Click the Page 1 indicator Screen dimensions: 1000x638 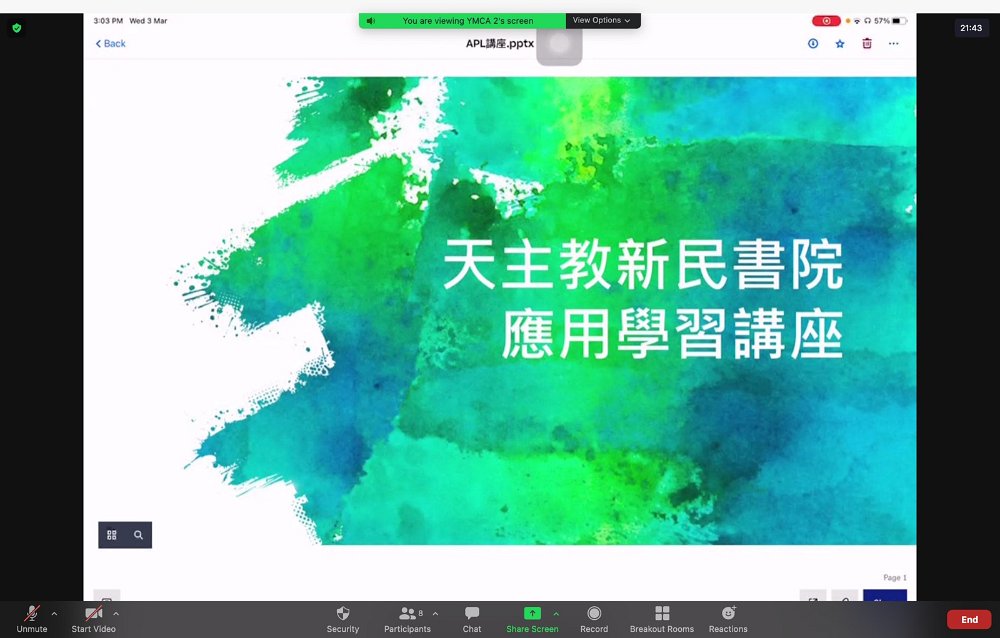coord(894,577)
